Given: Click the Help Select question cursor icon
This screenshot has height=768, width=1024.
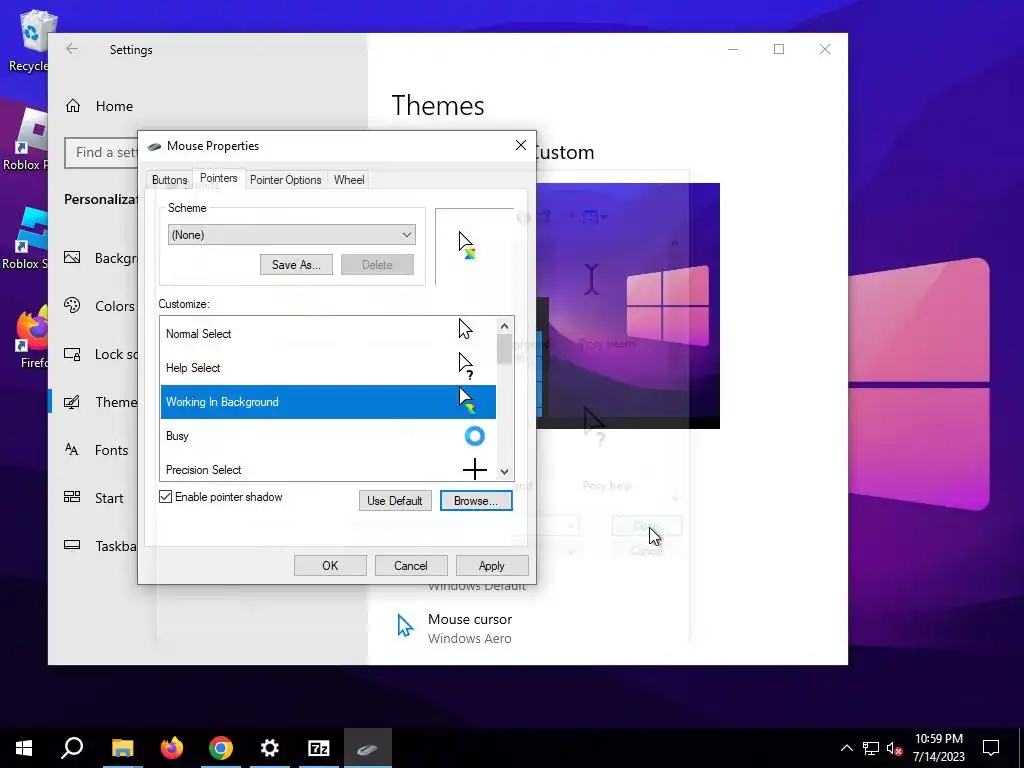Looking at the screenshot, I should pos(466,366).
